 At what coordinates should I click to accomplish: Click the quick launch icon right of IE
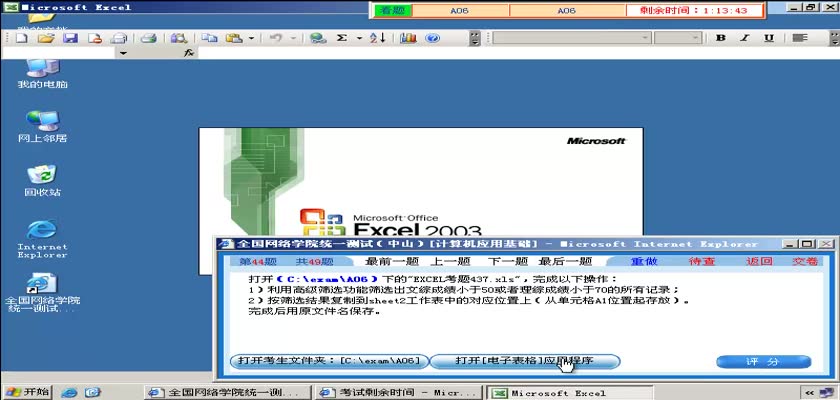coord(92,393)
